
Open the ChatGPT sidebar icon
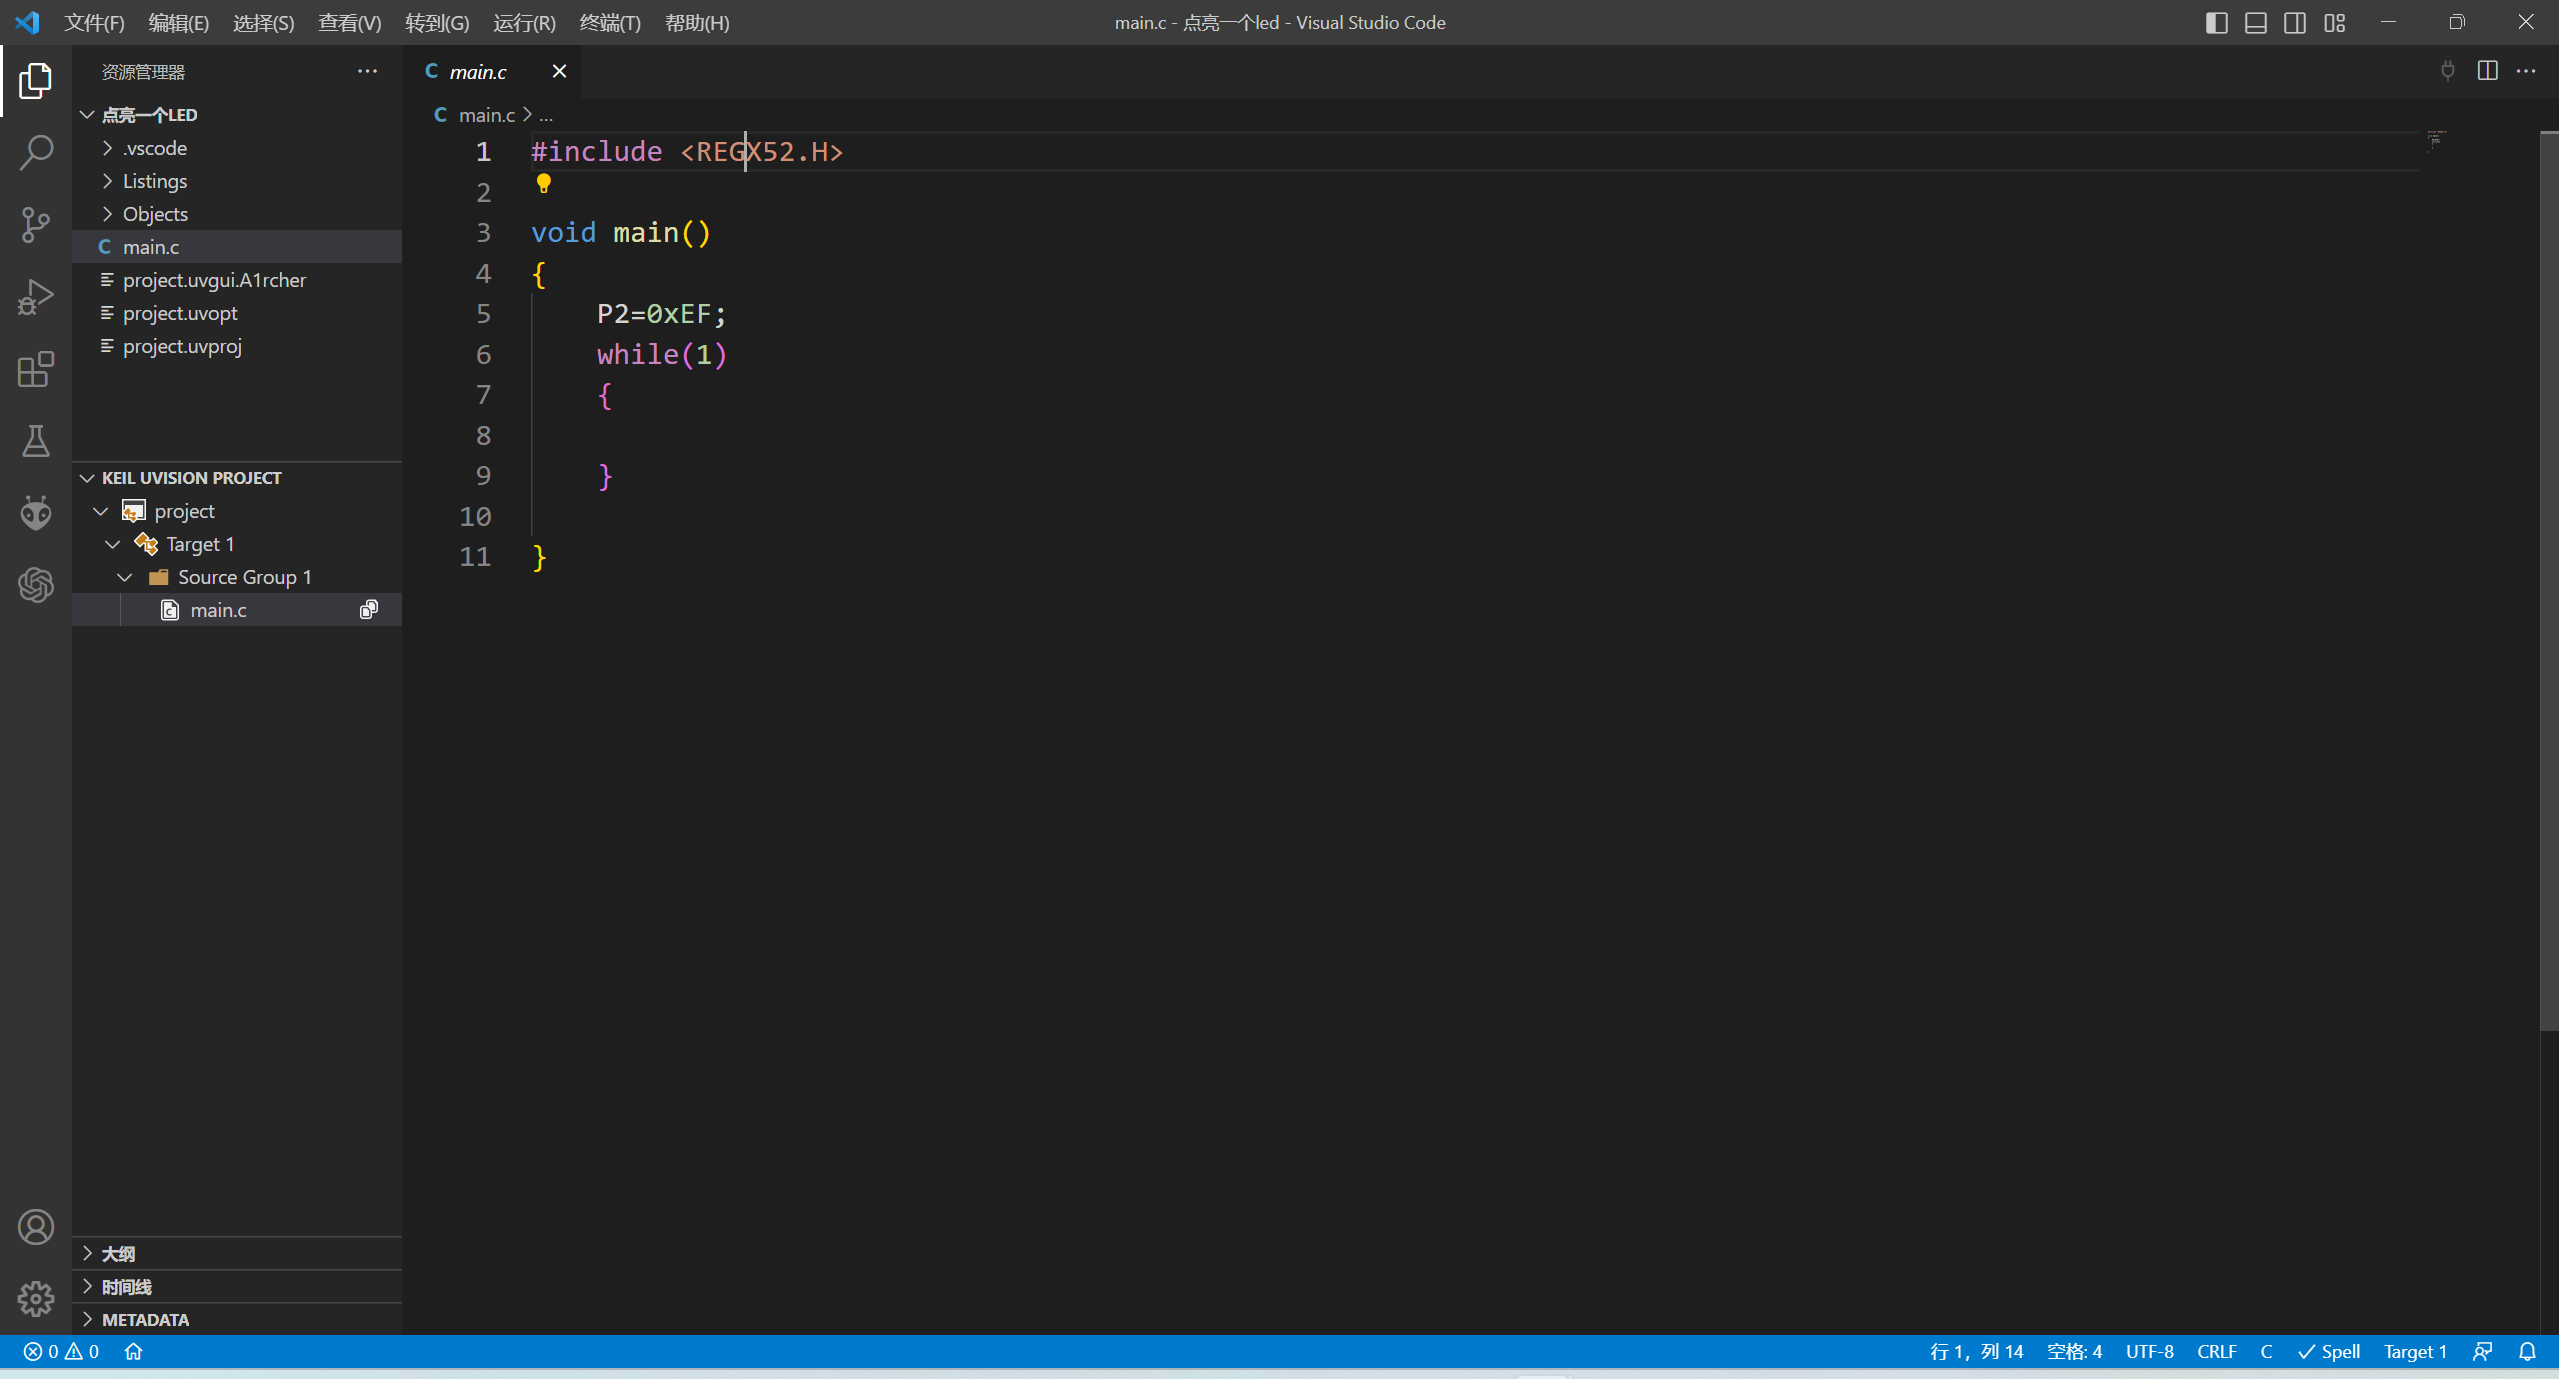click(36, 585)
